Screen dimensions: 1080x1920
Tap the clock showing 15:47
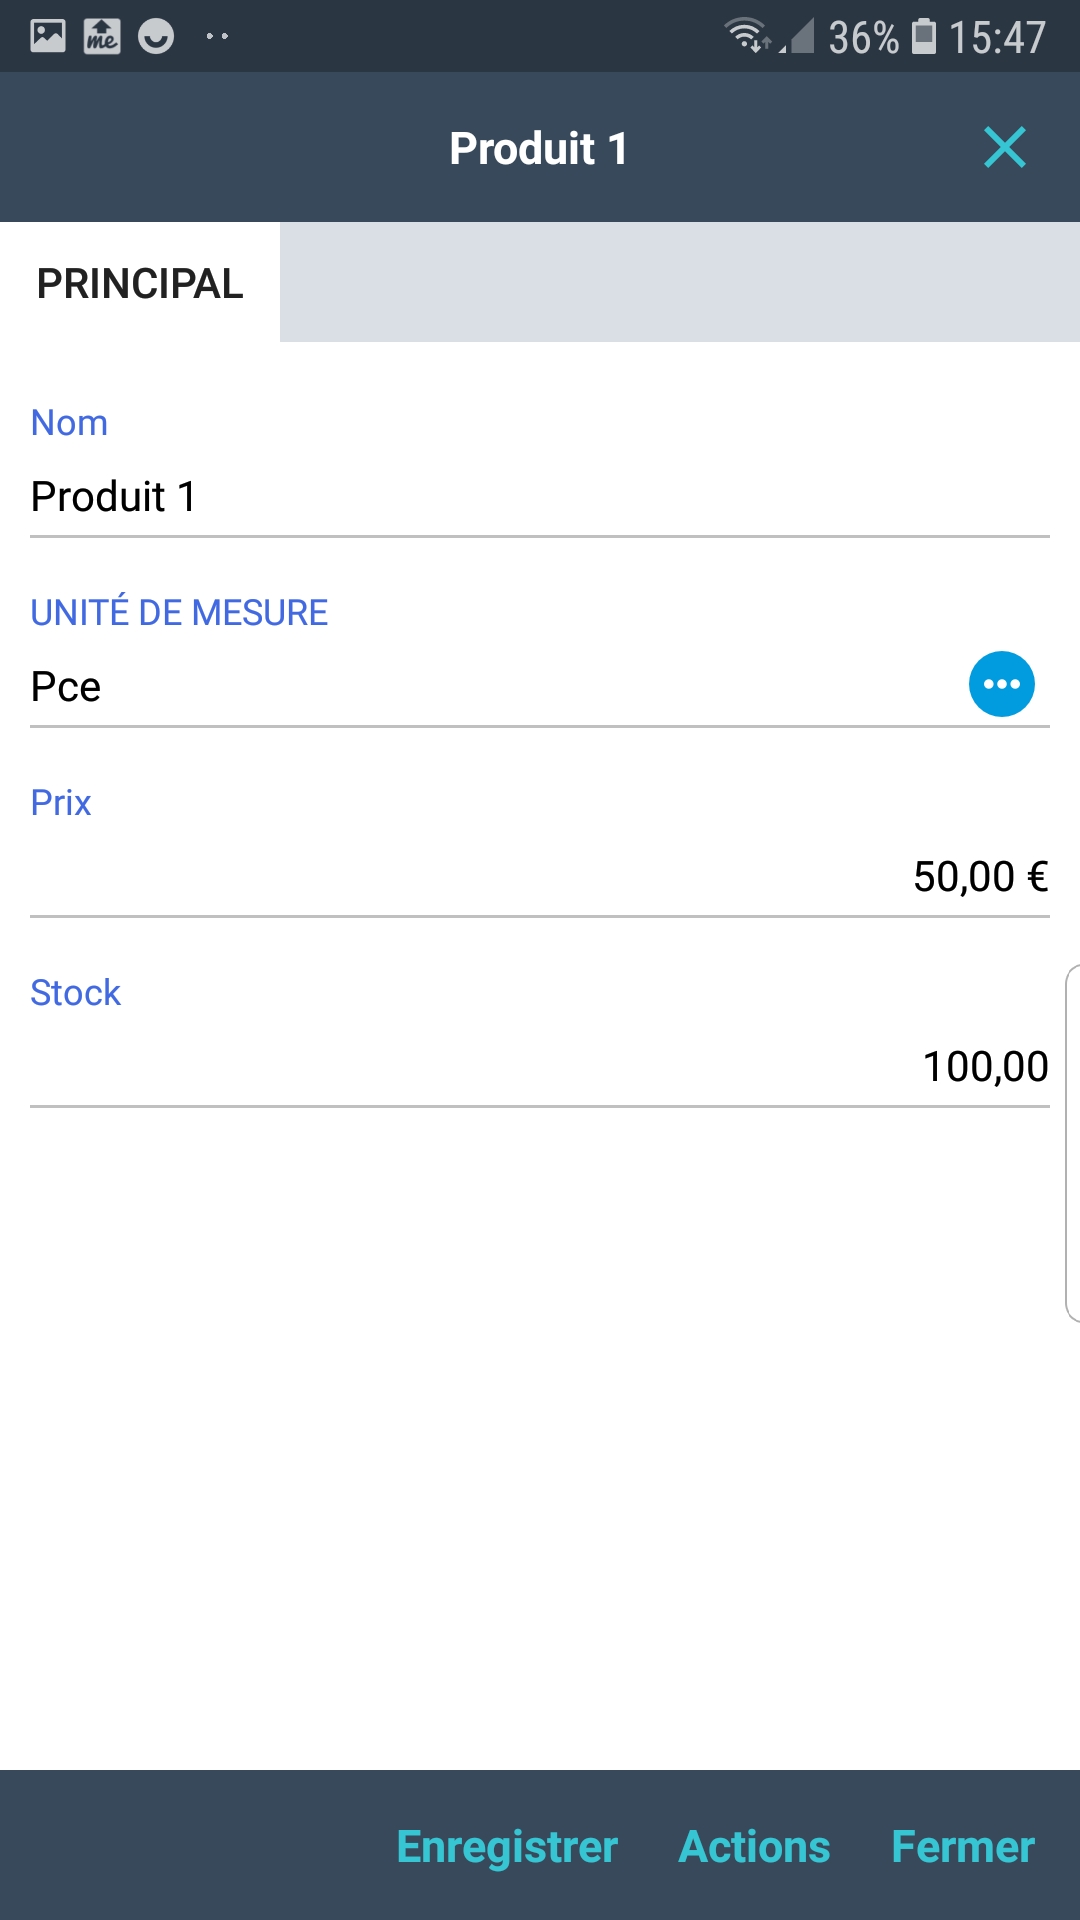pos(997,38)
